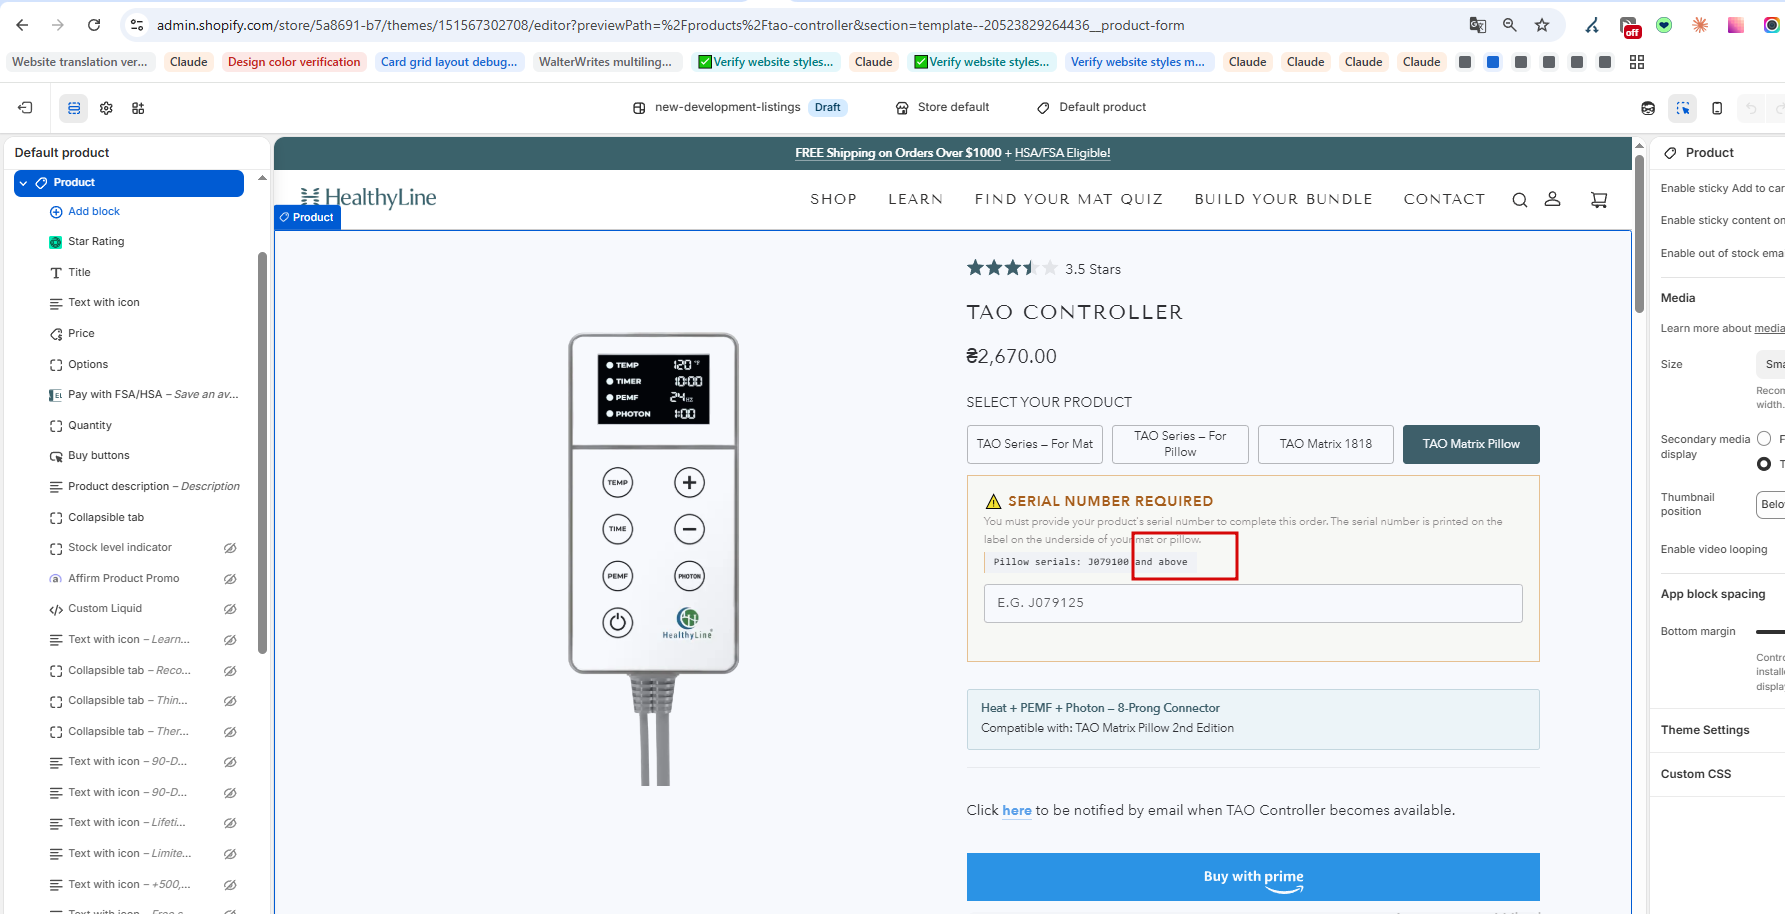Go to BUILD YOUR BUNDLE
The image size is (1785, 914).
(x=1284, y=200)
